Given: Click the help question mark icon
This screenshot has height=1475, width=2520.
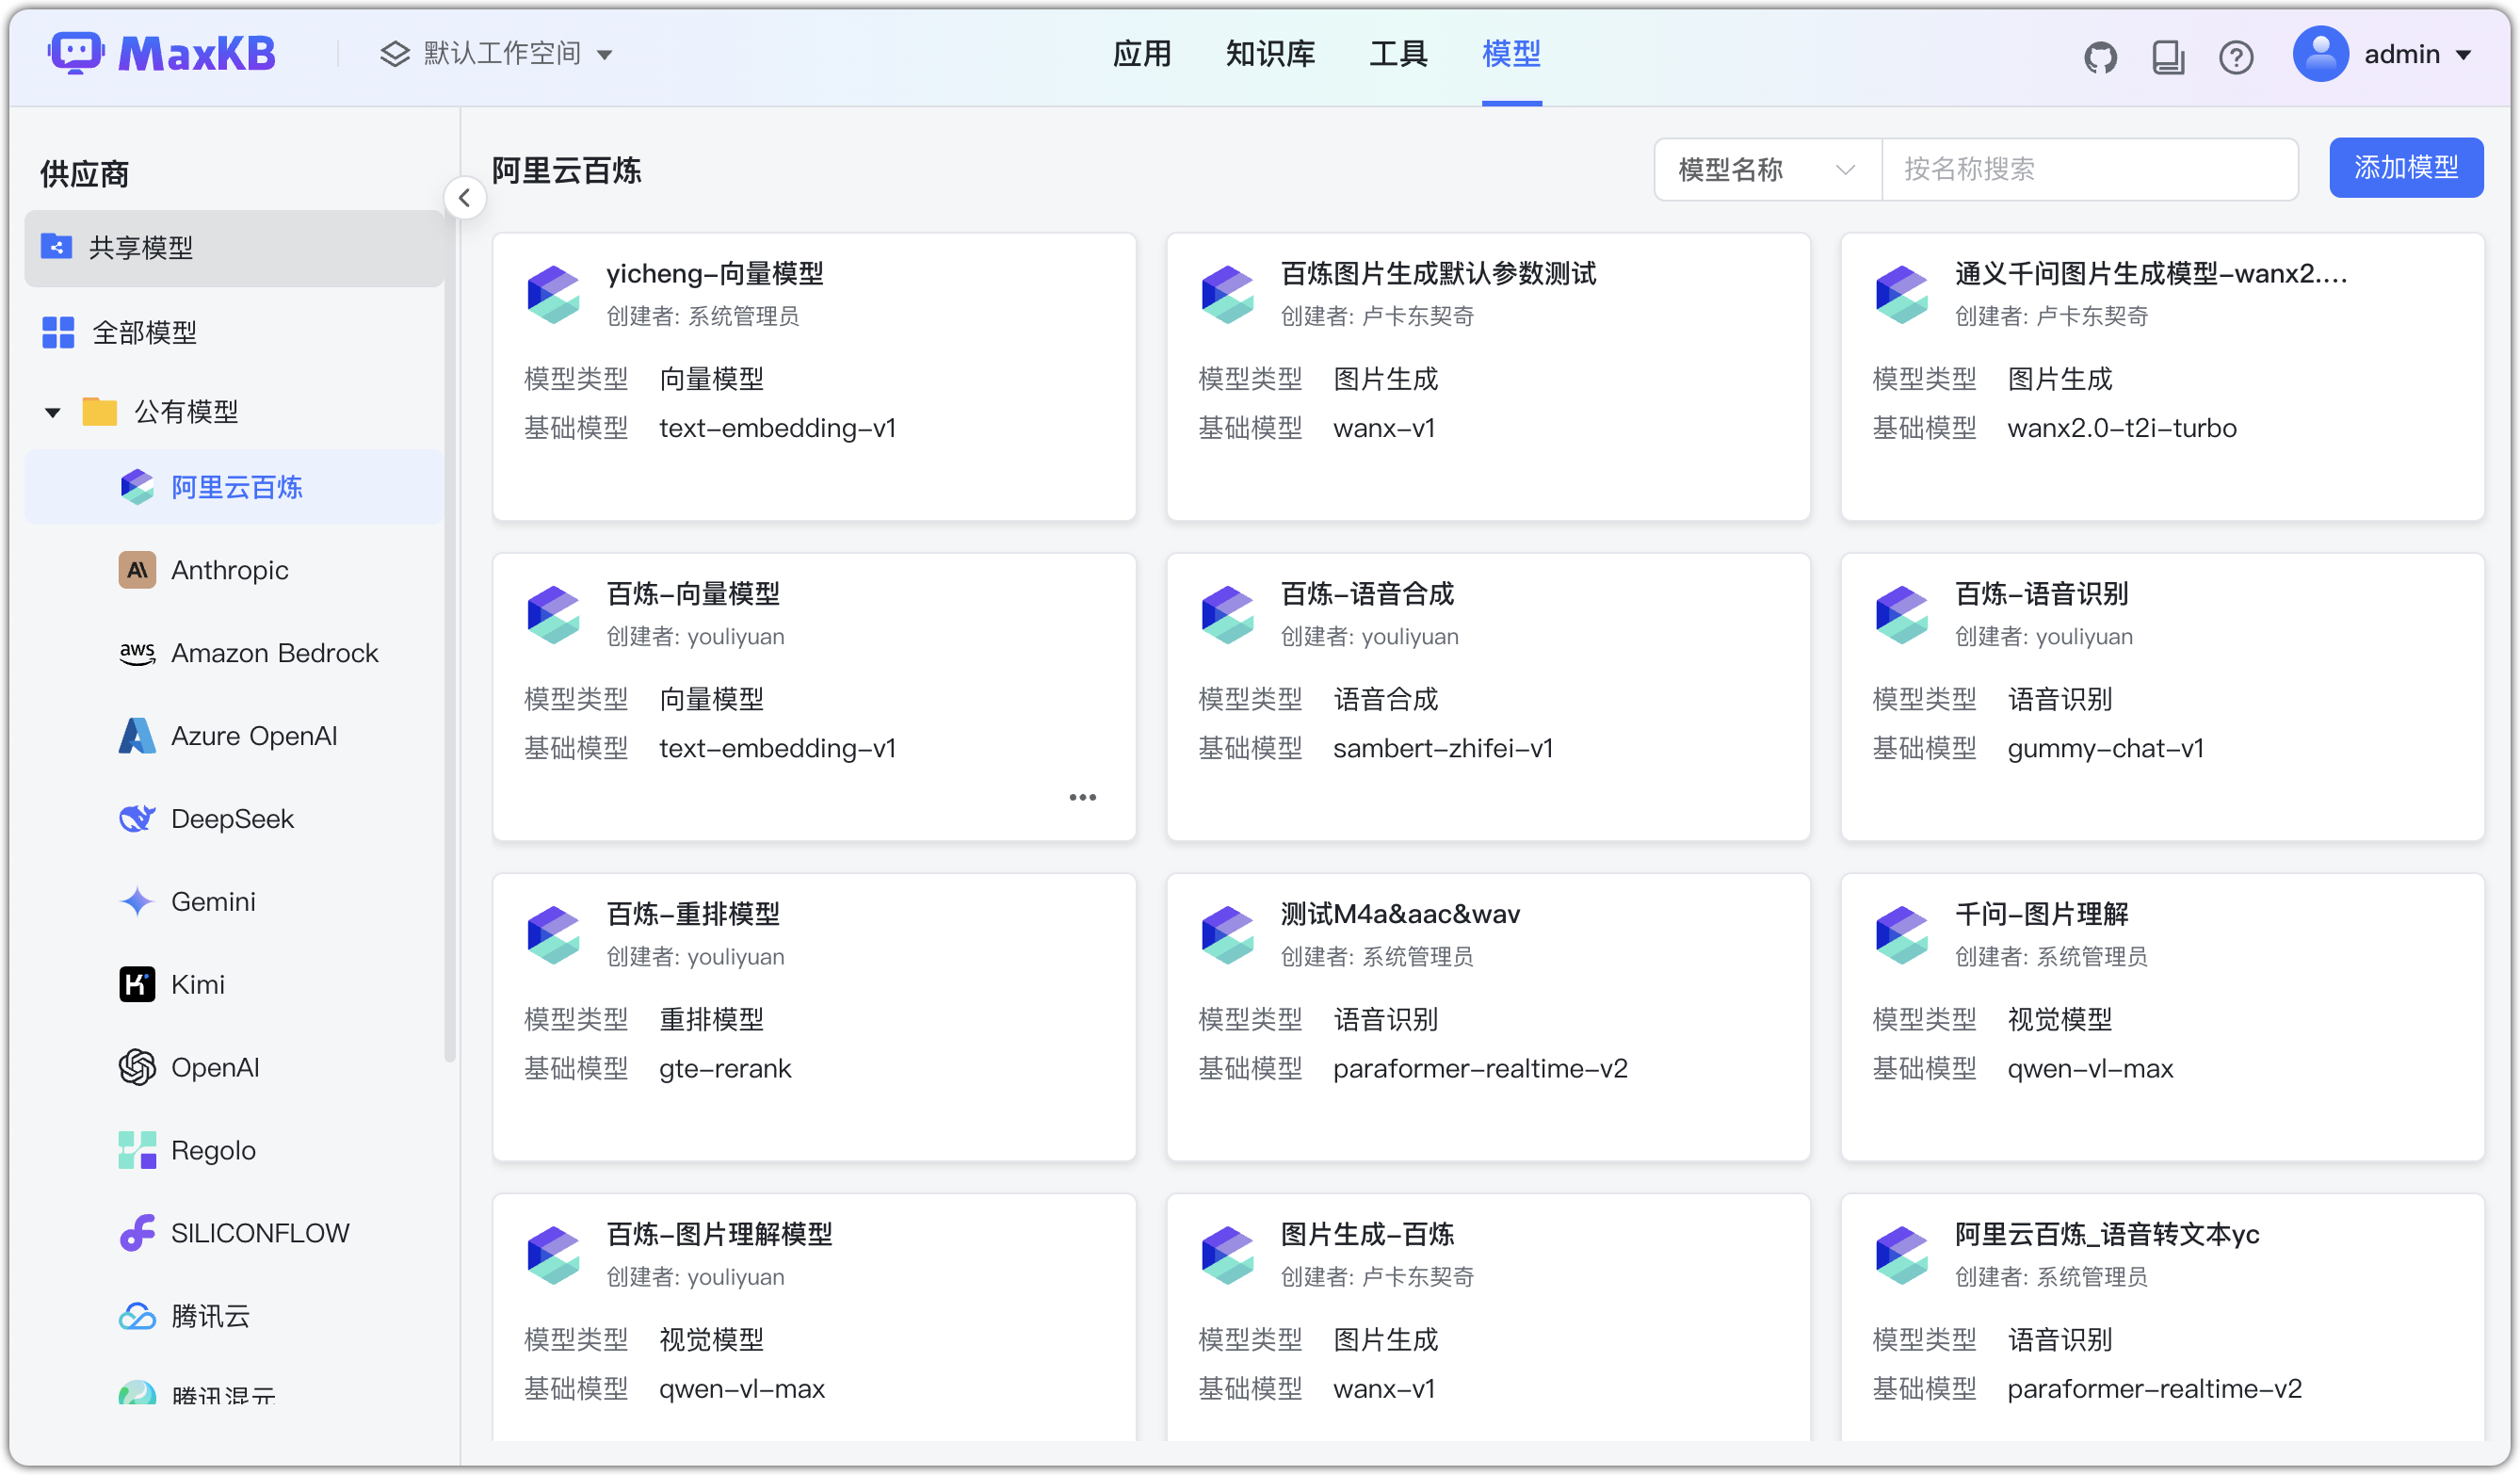Looking at the screenshot, I should tap(2236, 57).
